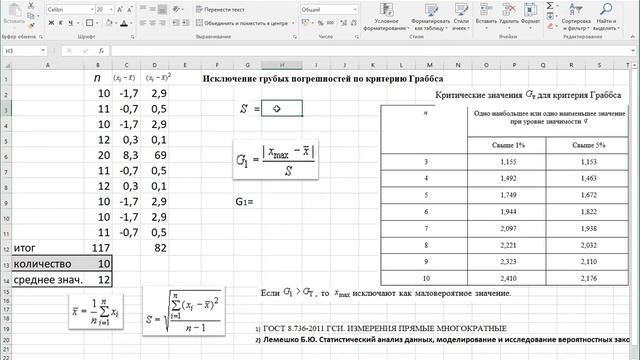The image size is (640, 360).
Task: Open the borders dropdown arrow
Action: click(97, 23)
